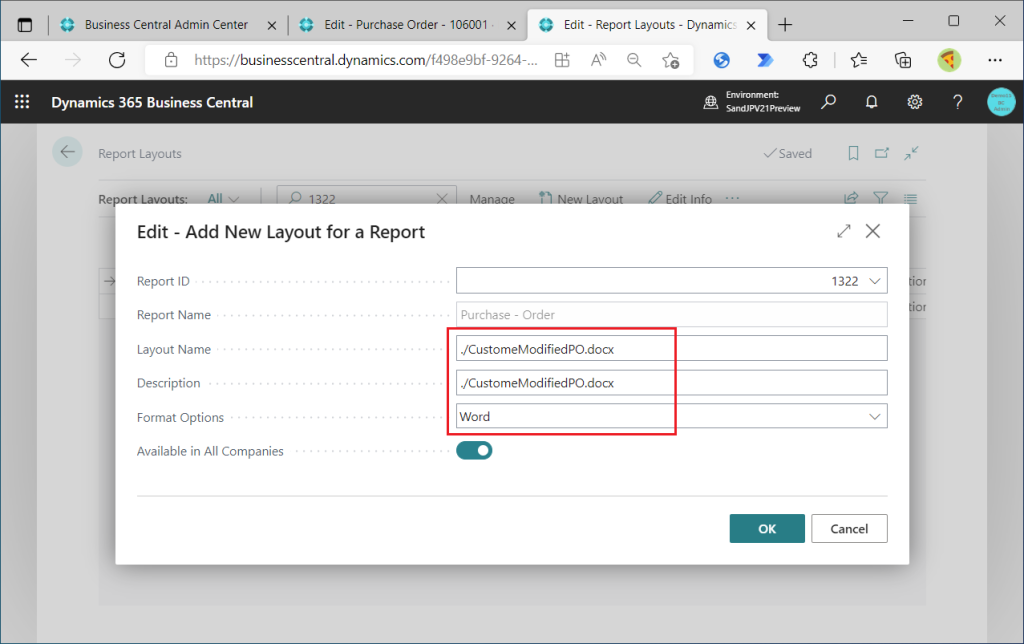Open Business Central settings gear
Screen dimensions: 1024x644
tap(914, 102)
